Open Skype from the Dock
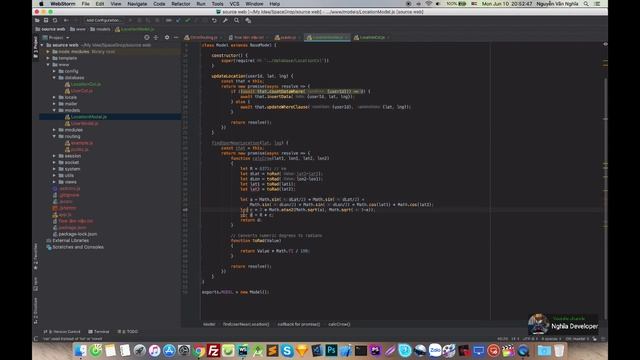This screenshot has height=360, width=640. [x=287, y=351]
